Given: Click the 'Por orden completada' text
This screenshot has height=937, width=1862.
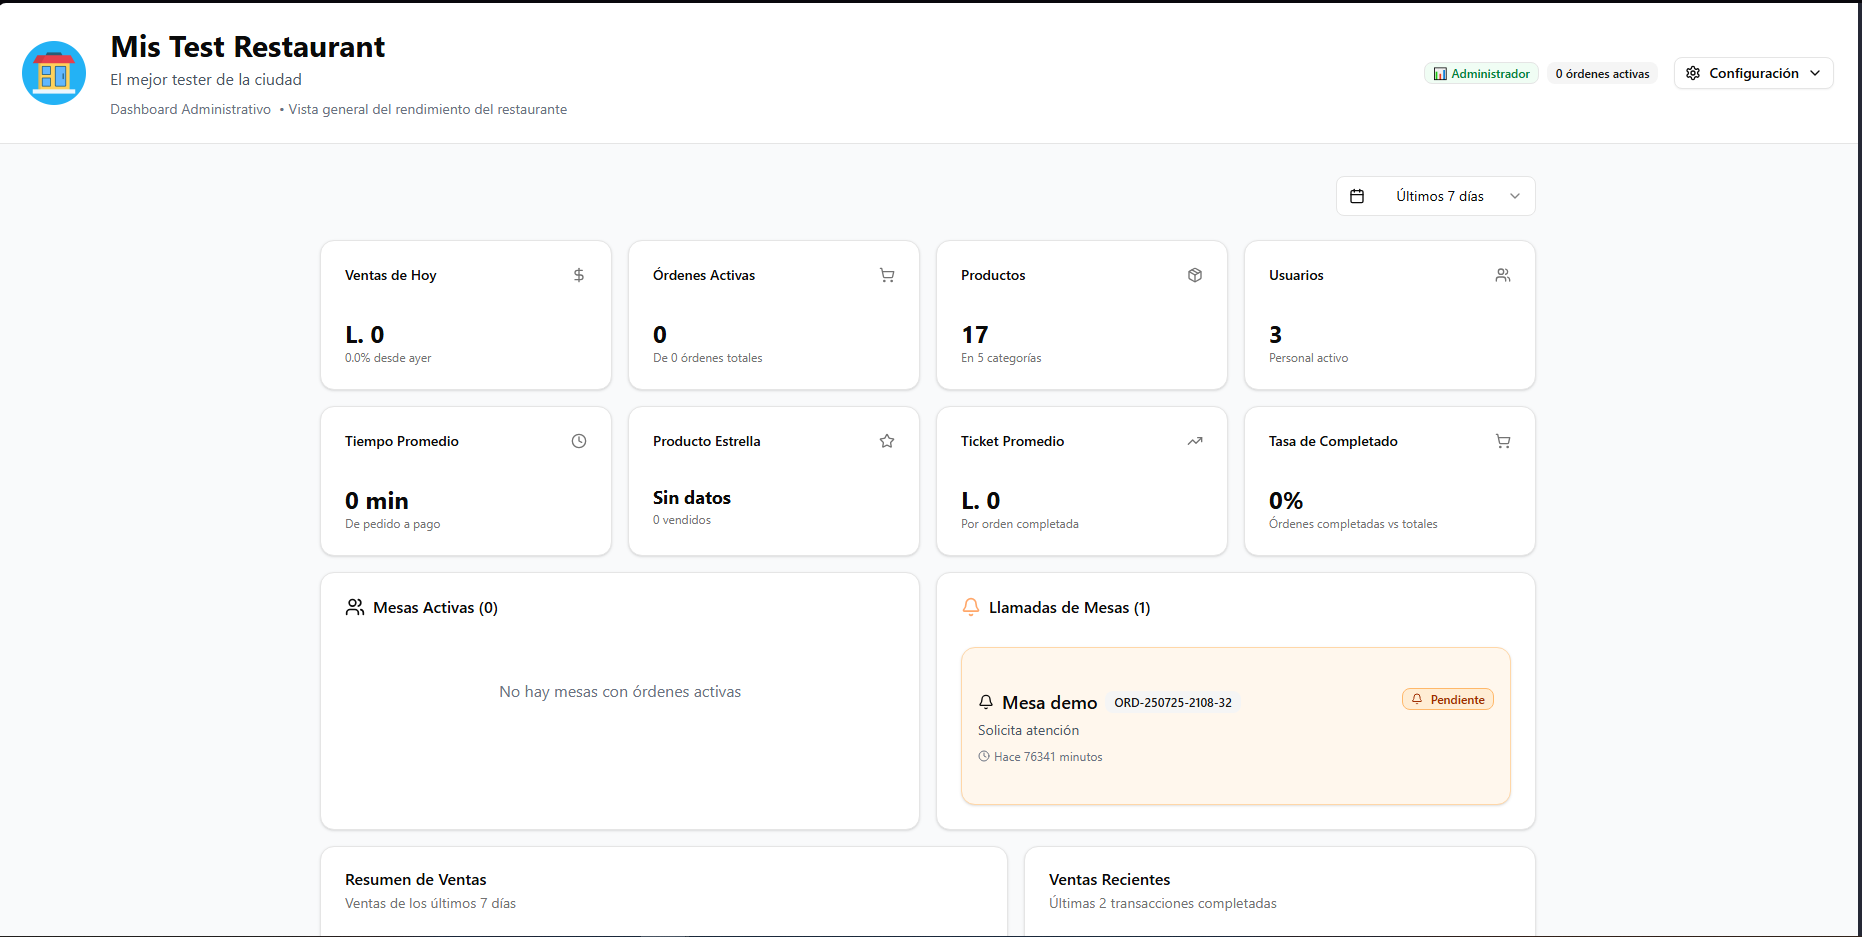Looking at the screenshot, I should point(1019,524).
